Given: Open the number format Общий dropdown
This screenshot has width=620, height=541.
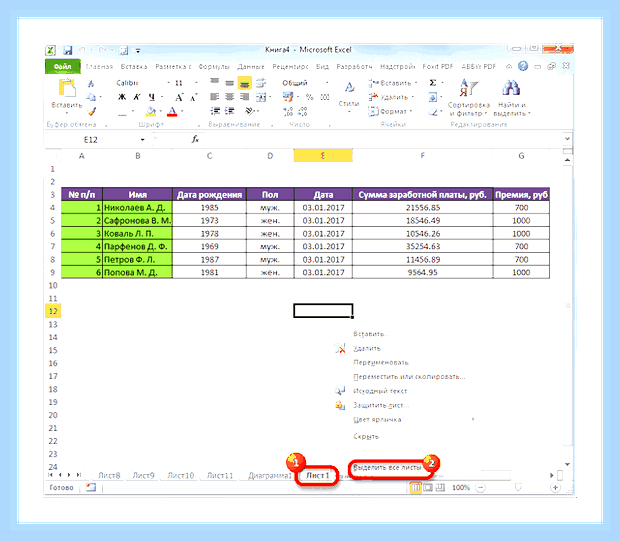Looking at the screenshot, I should point(327,83).
